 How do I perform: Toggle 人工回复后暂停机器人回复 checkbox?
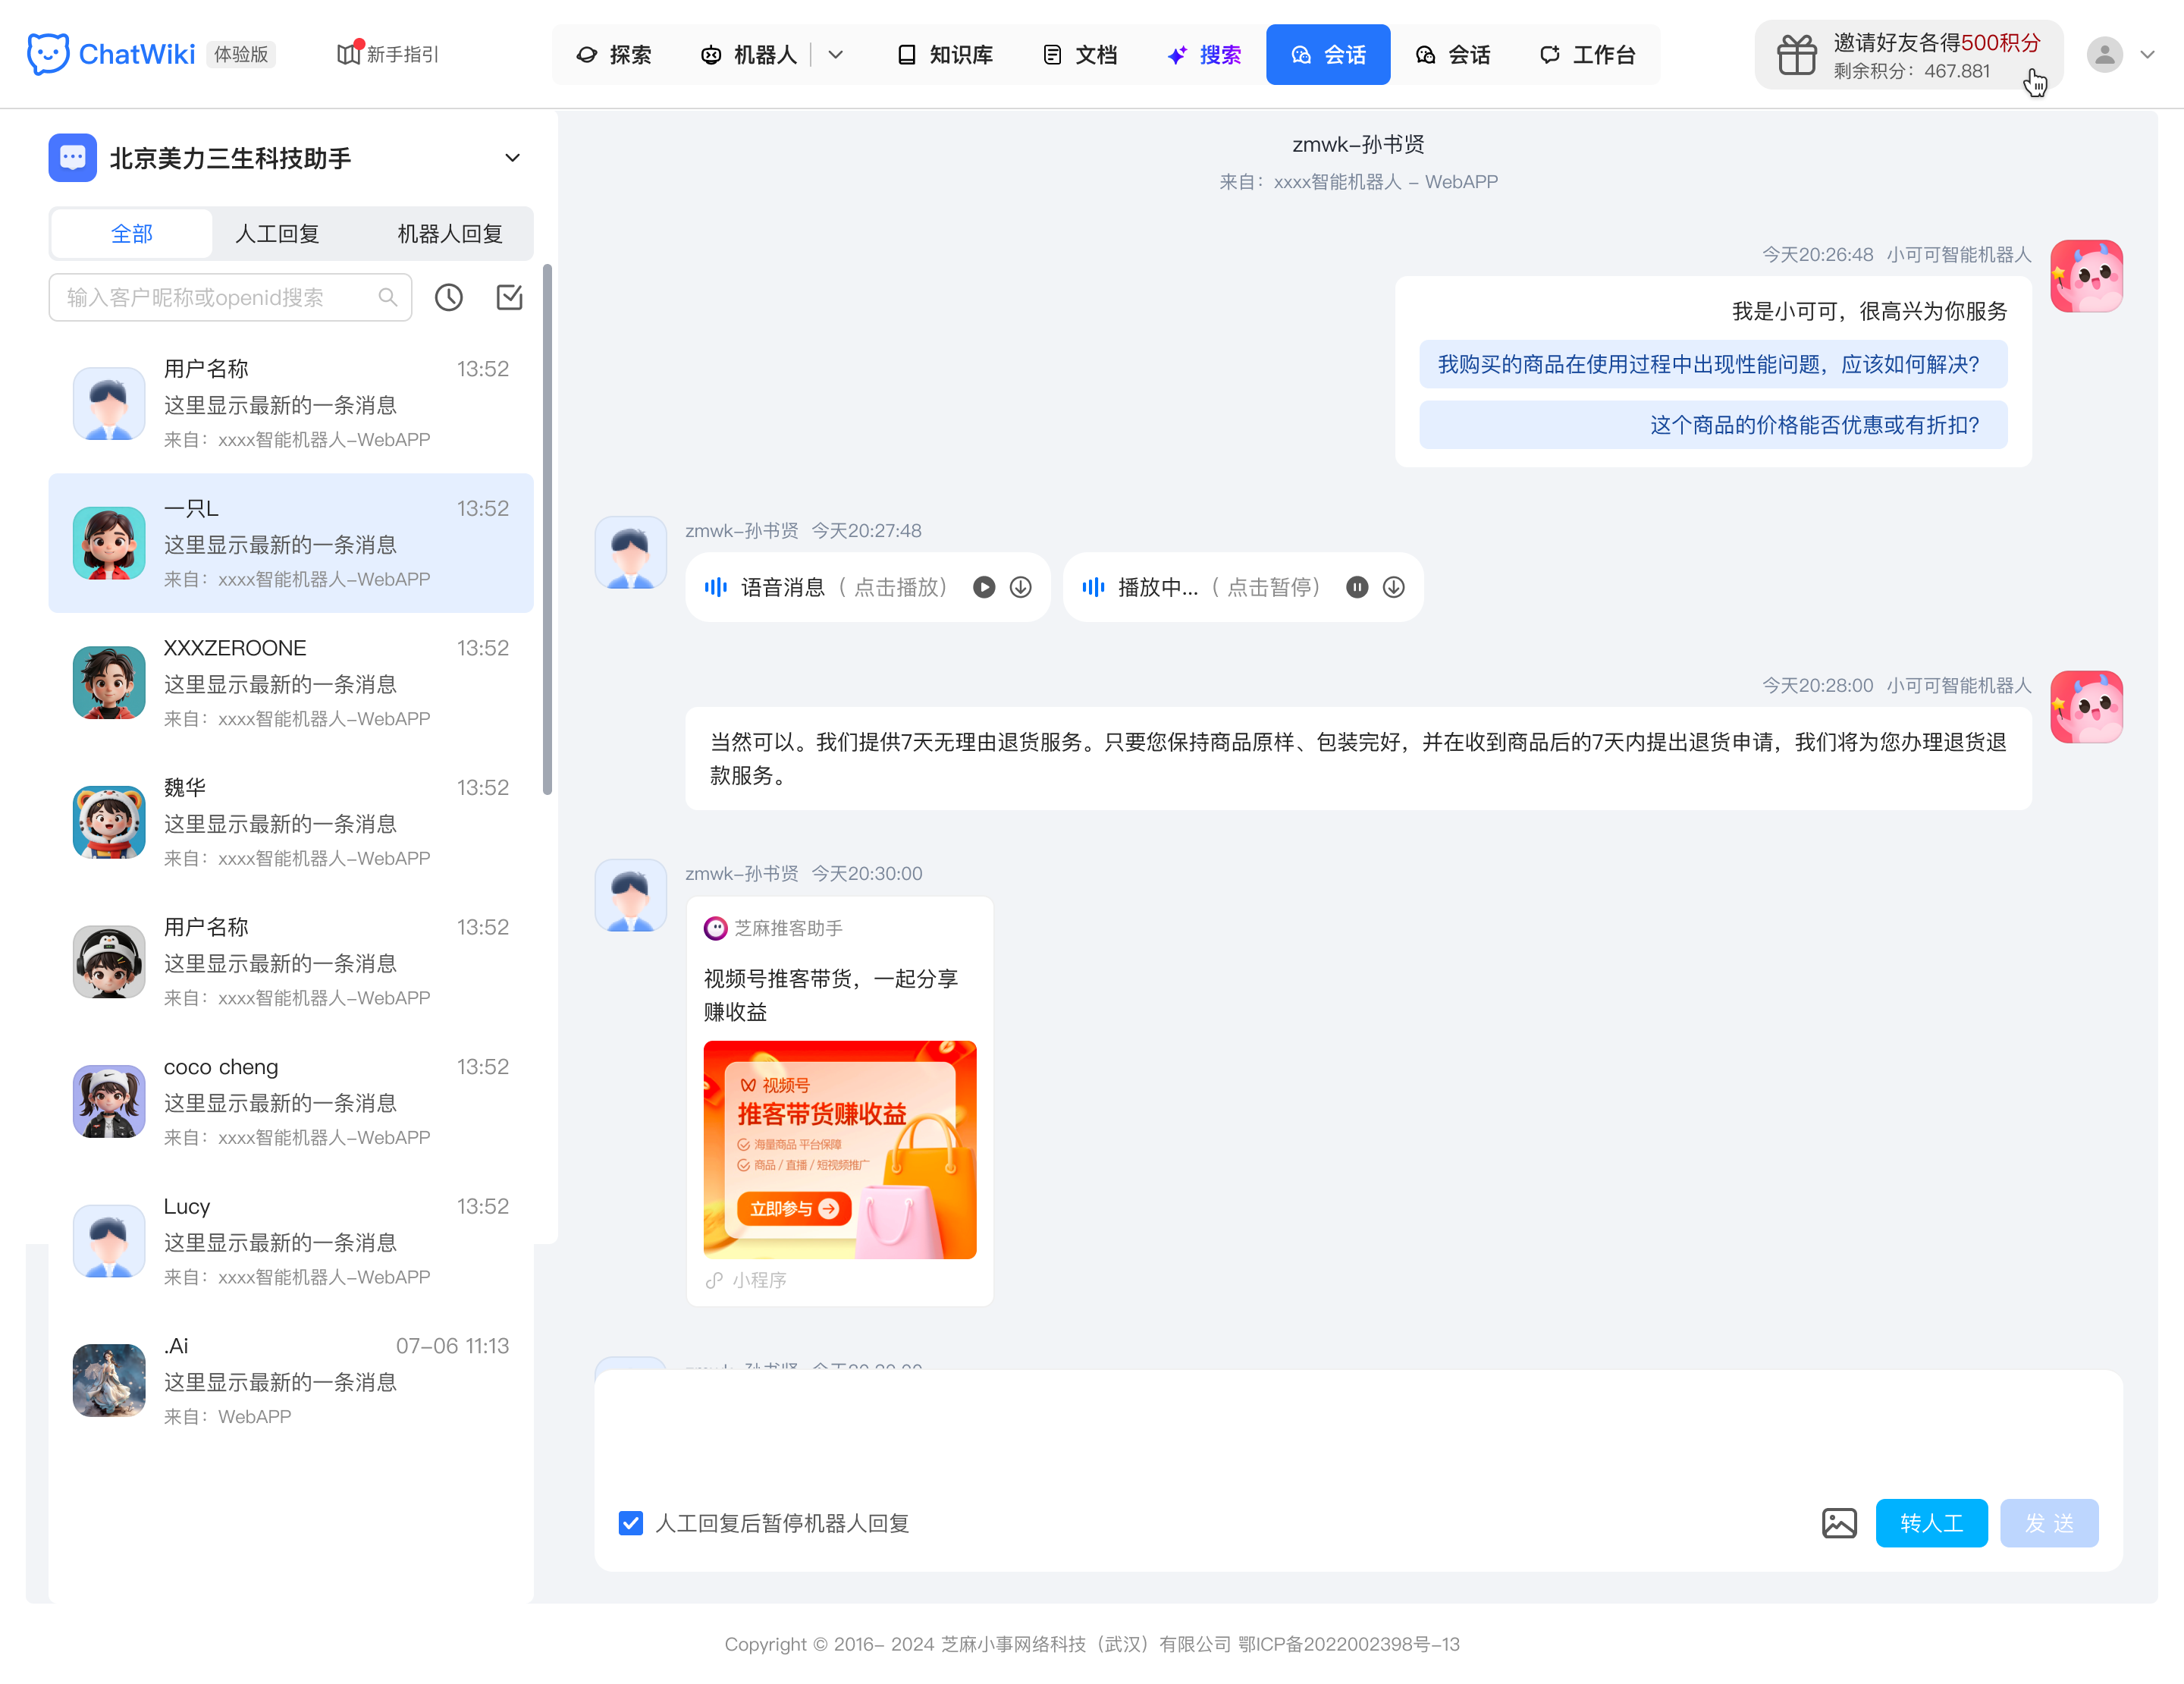[630, 1523]
